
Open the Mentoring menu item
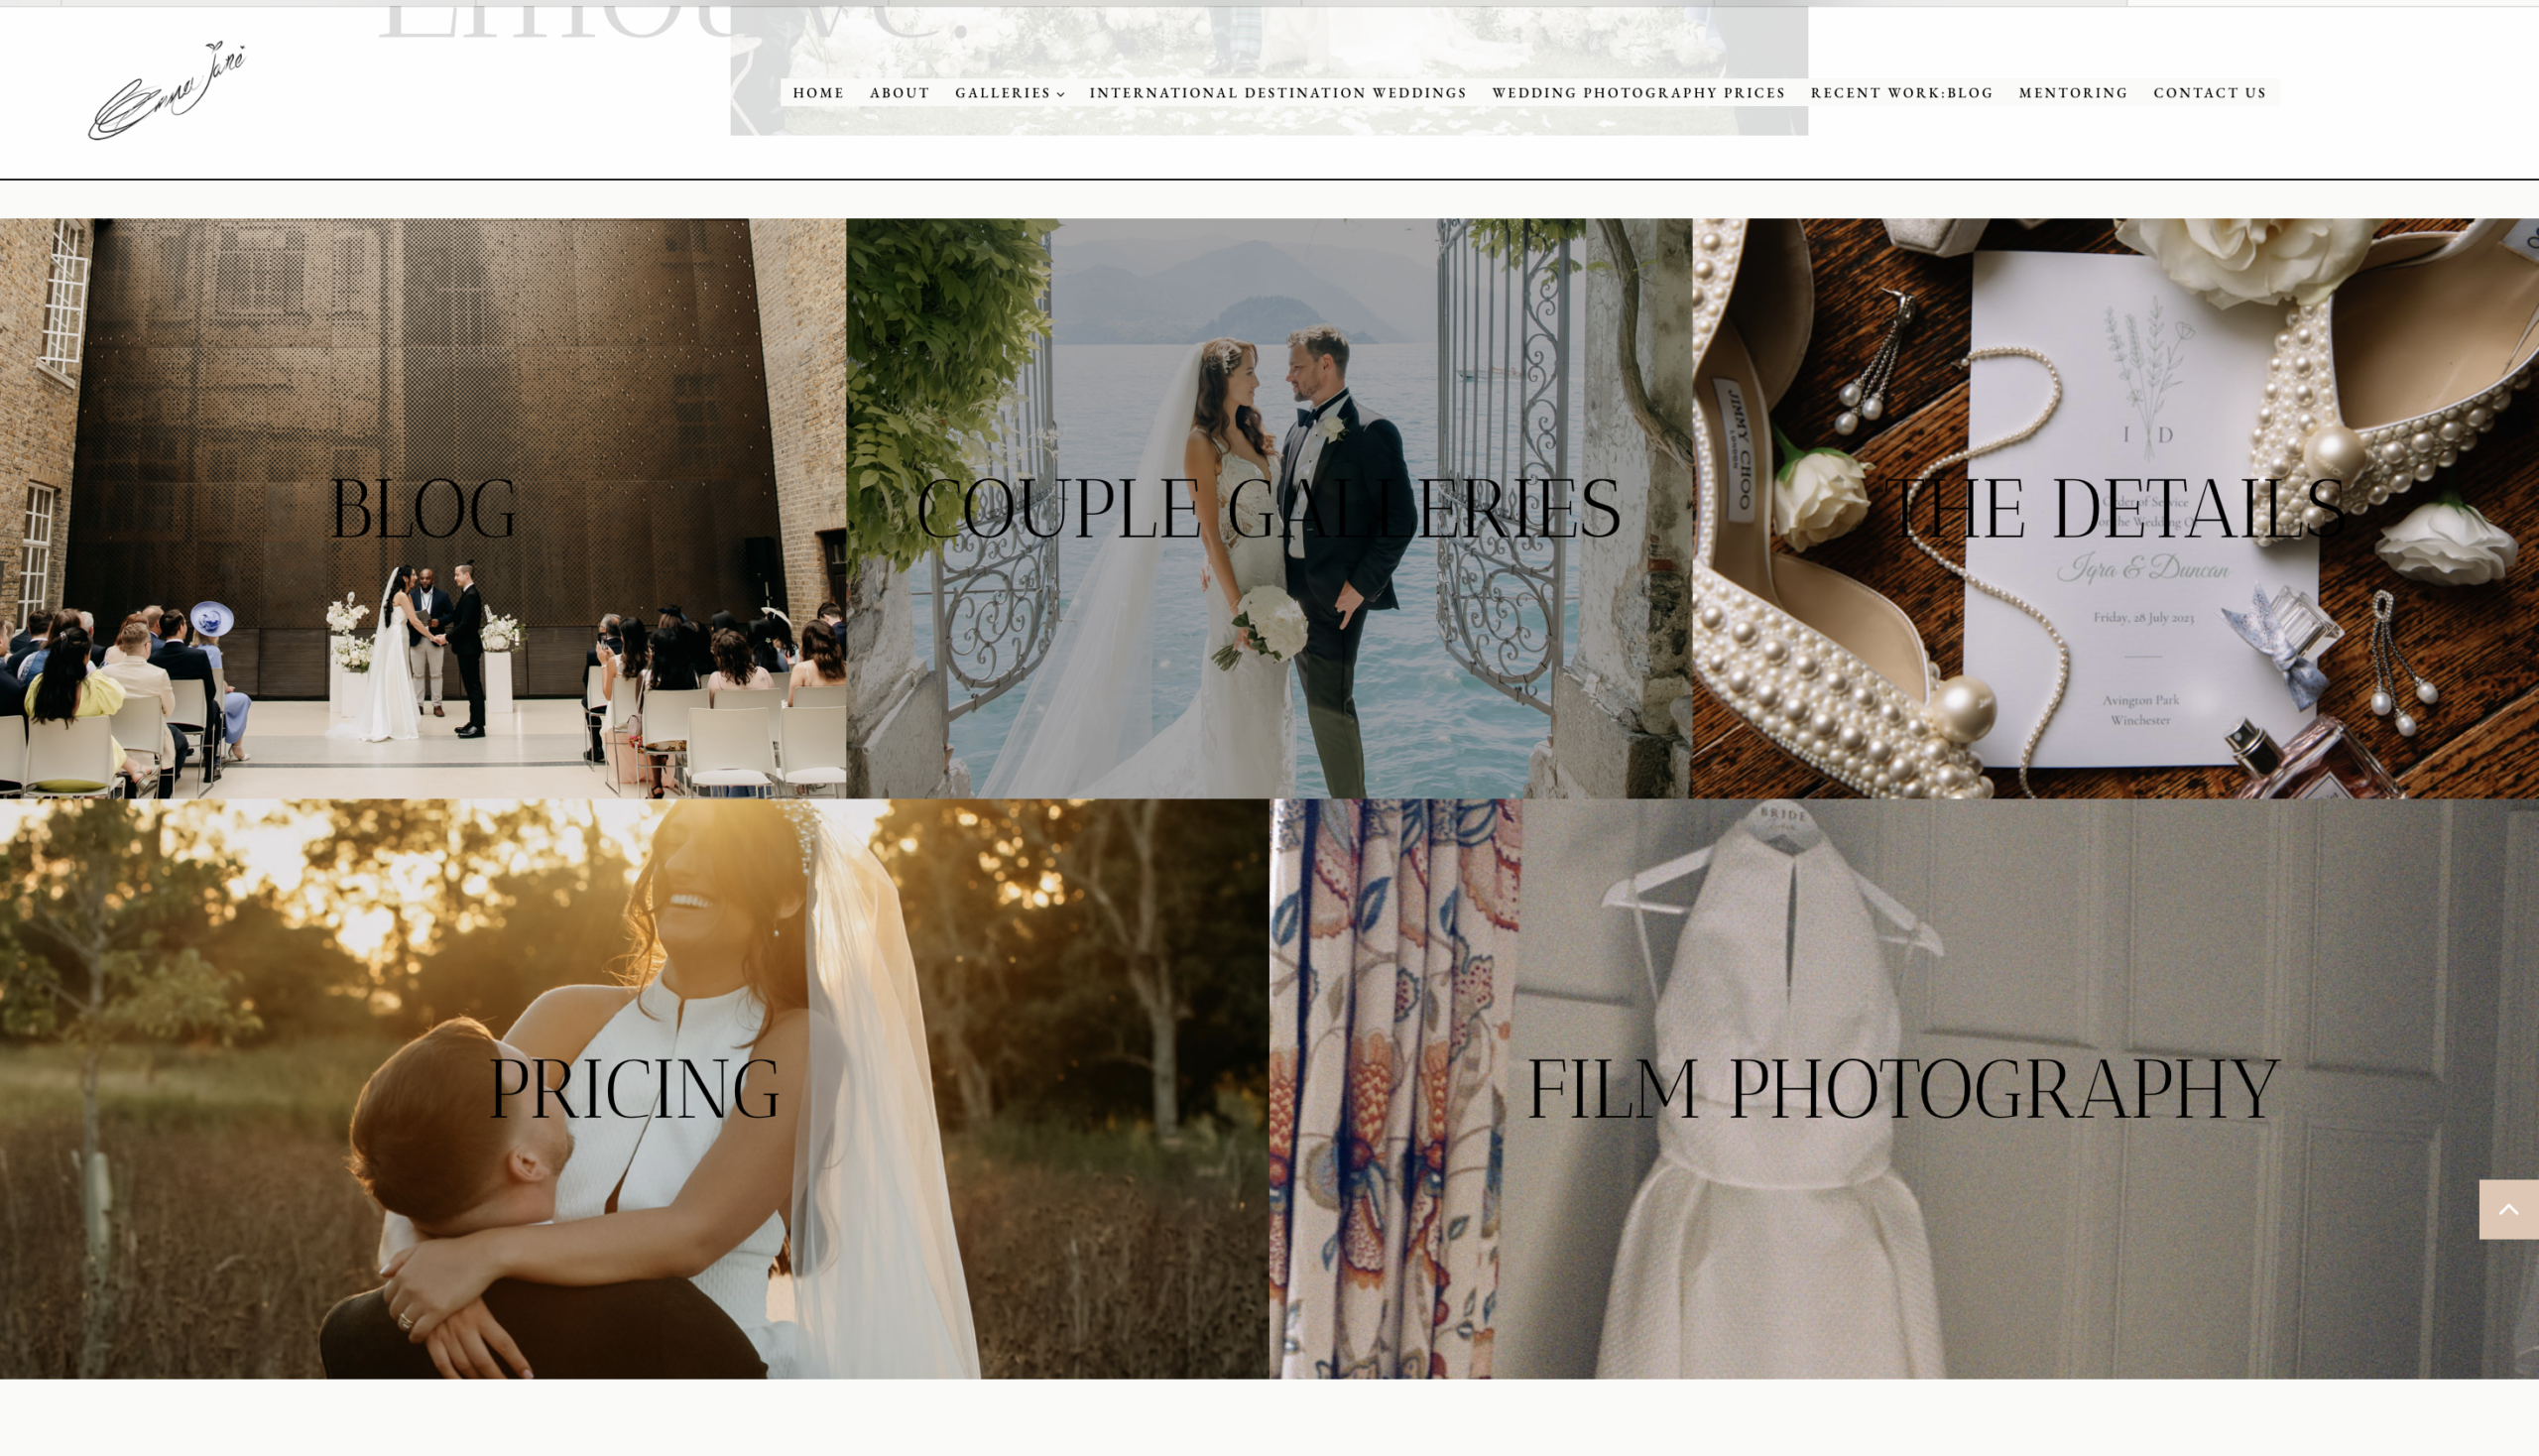2072,93
